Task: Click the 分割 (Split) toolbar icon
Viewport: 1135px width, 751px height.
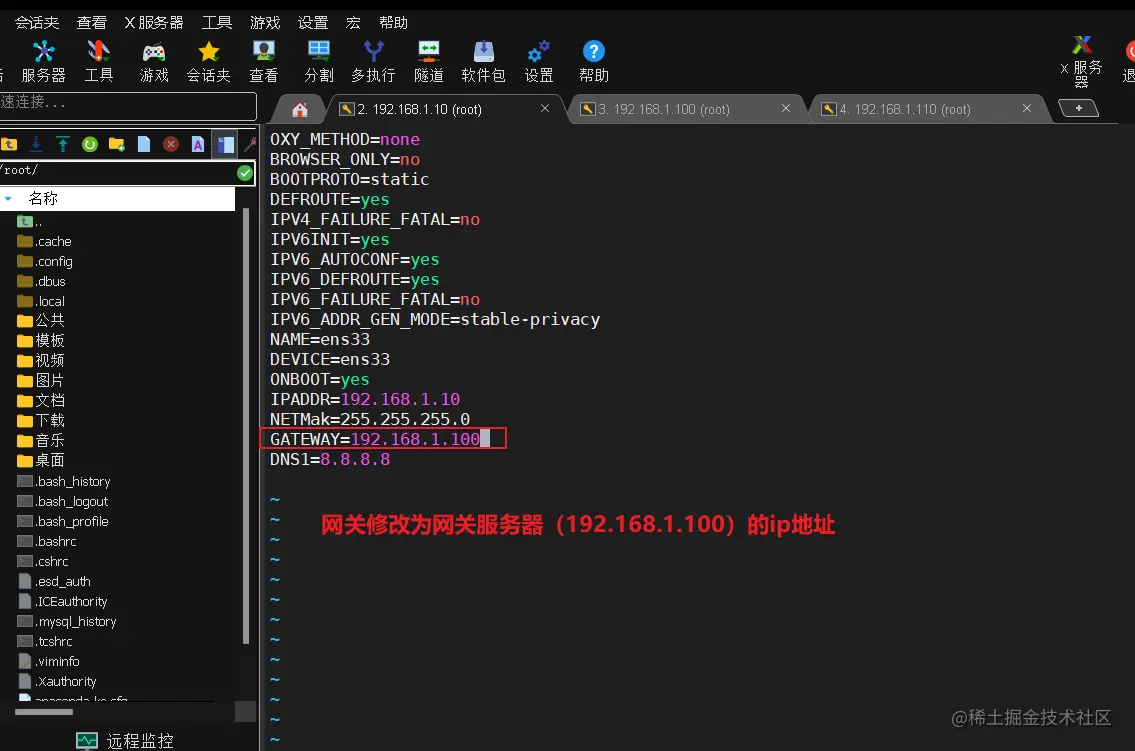Action: (x=318, y=60)
